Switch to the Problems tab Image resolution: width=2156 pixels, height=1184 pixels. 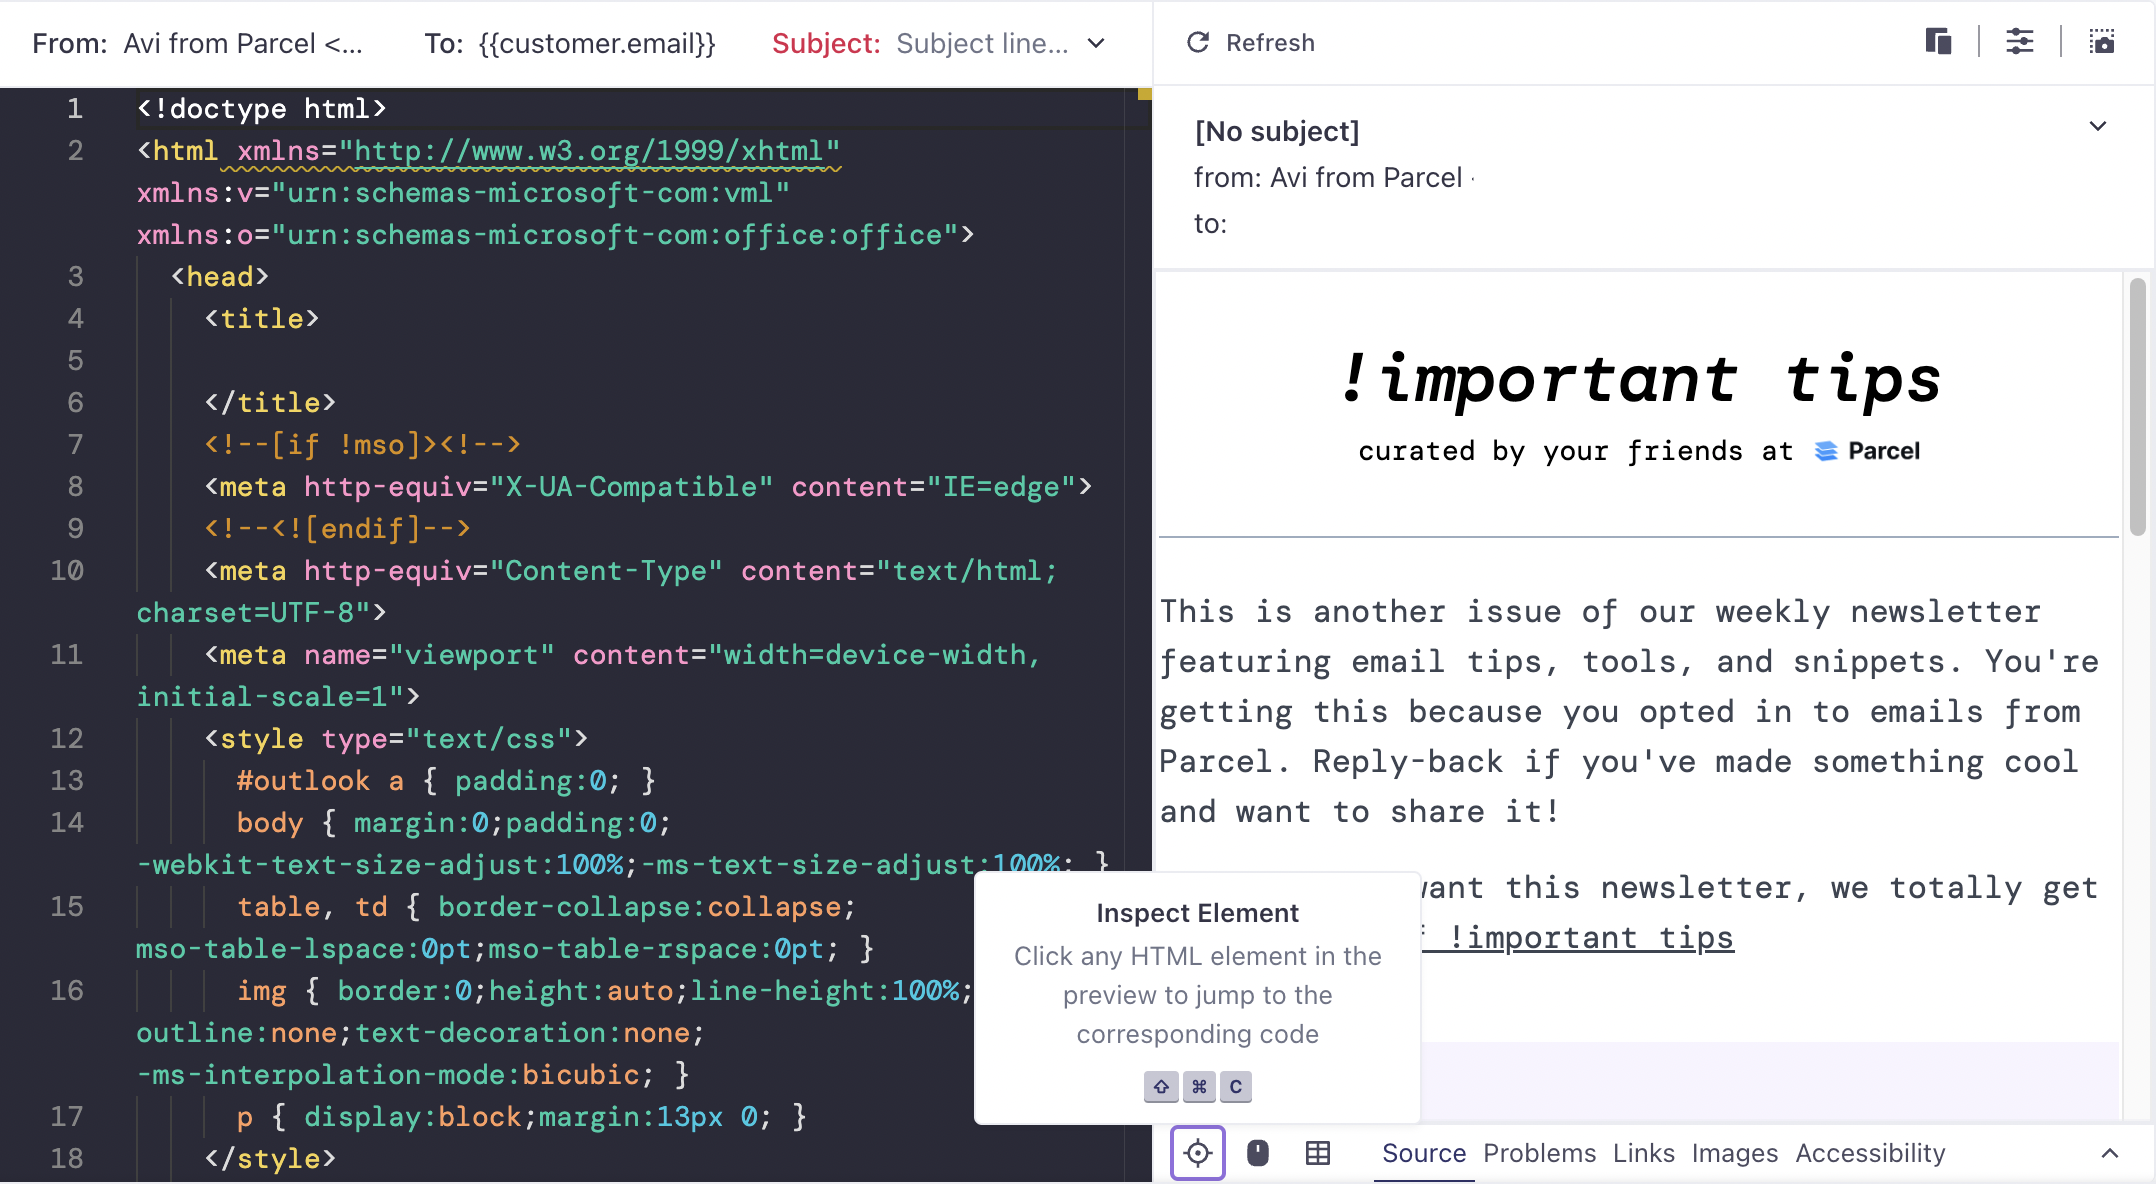point(1539,1153)
